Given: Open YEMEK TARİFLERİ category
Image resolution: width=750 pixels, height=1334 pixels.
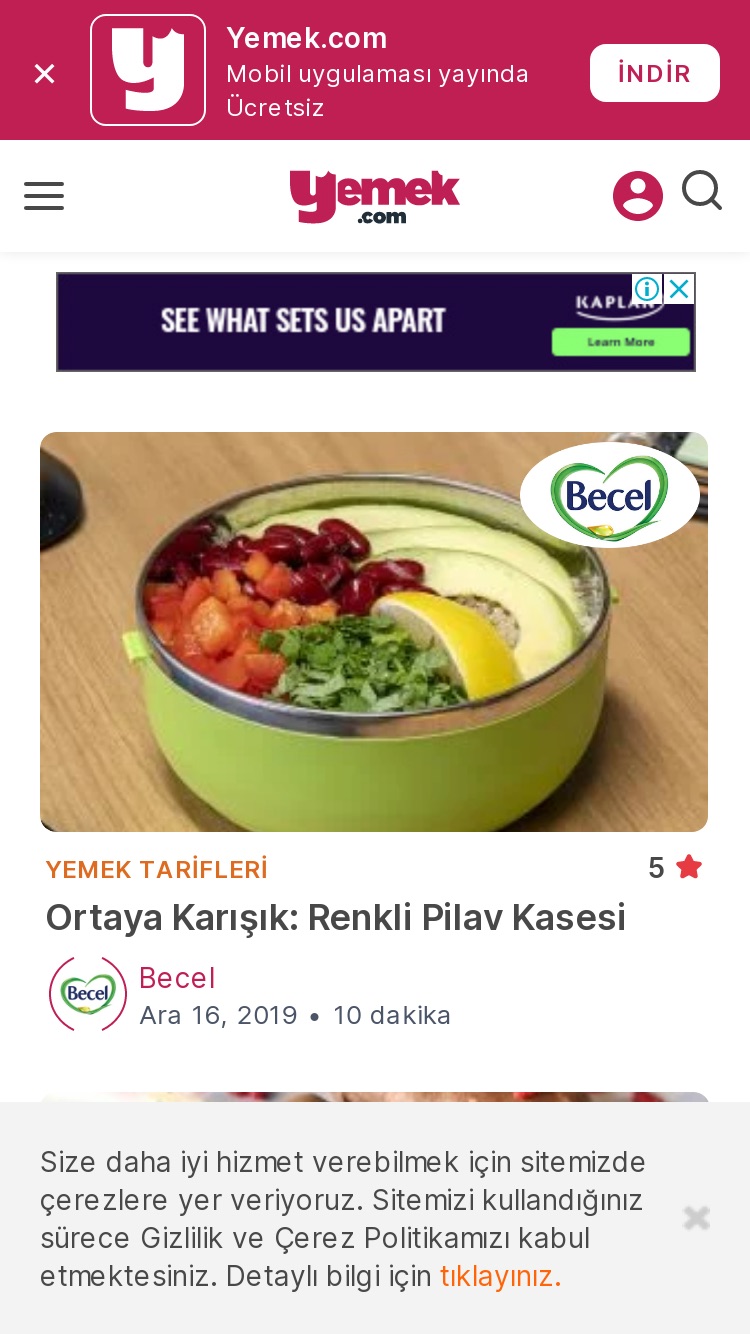Looking at the screenshot, I should click(157, 869).
